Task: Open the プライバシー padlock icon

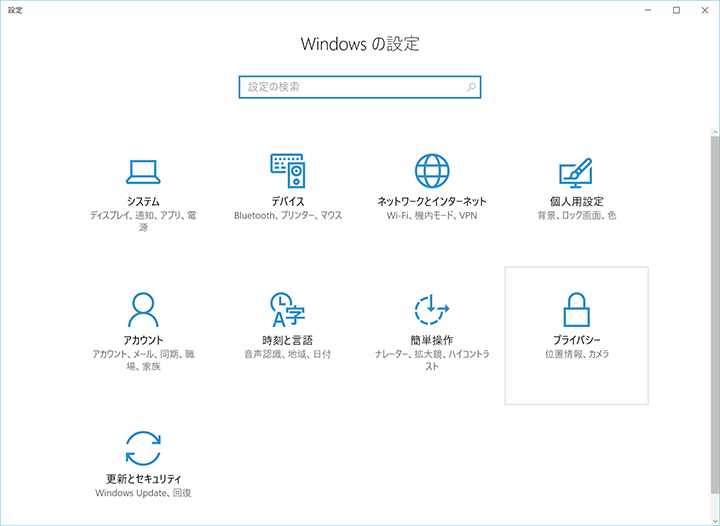Action: (576, 310)
